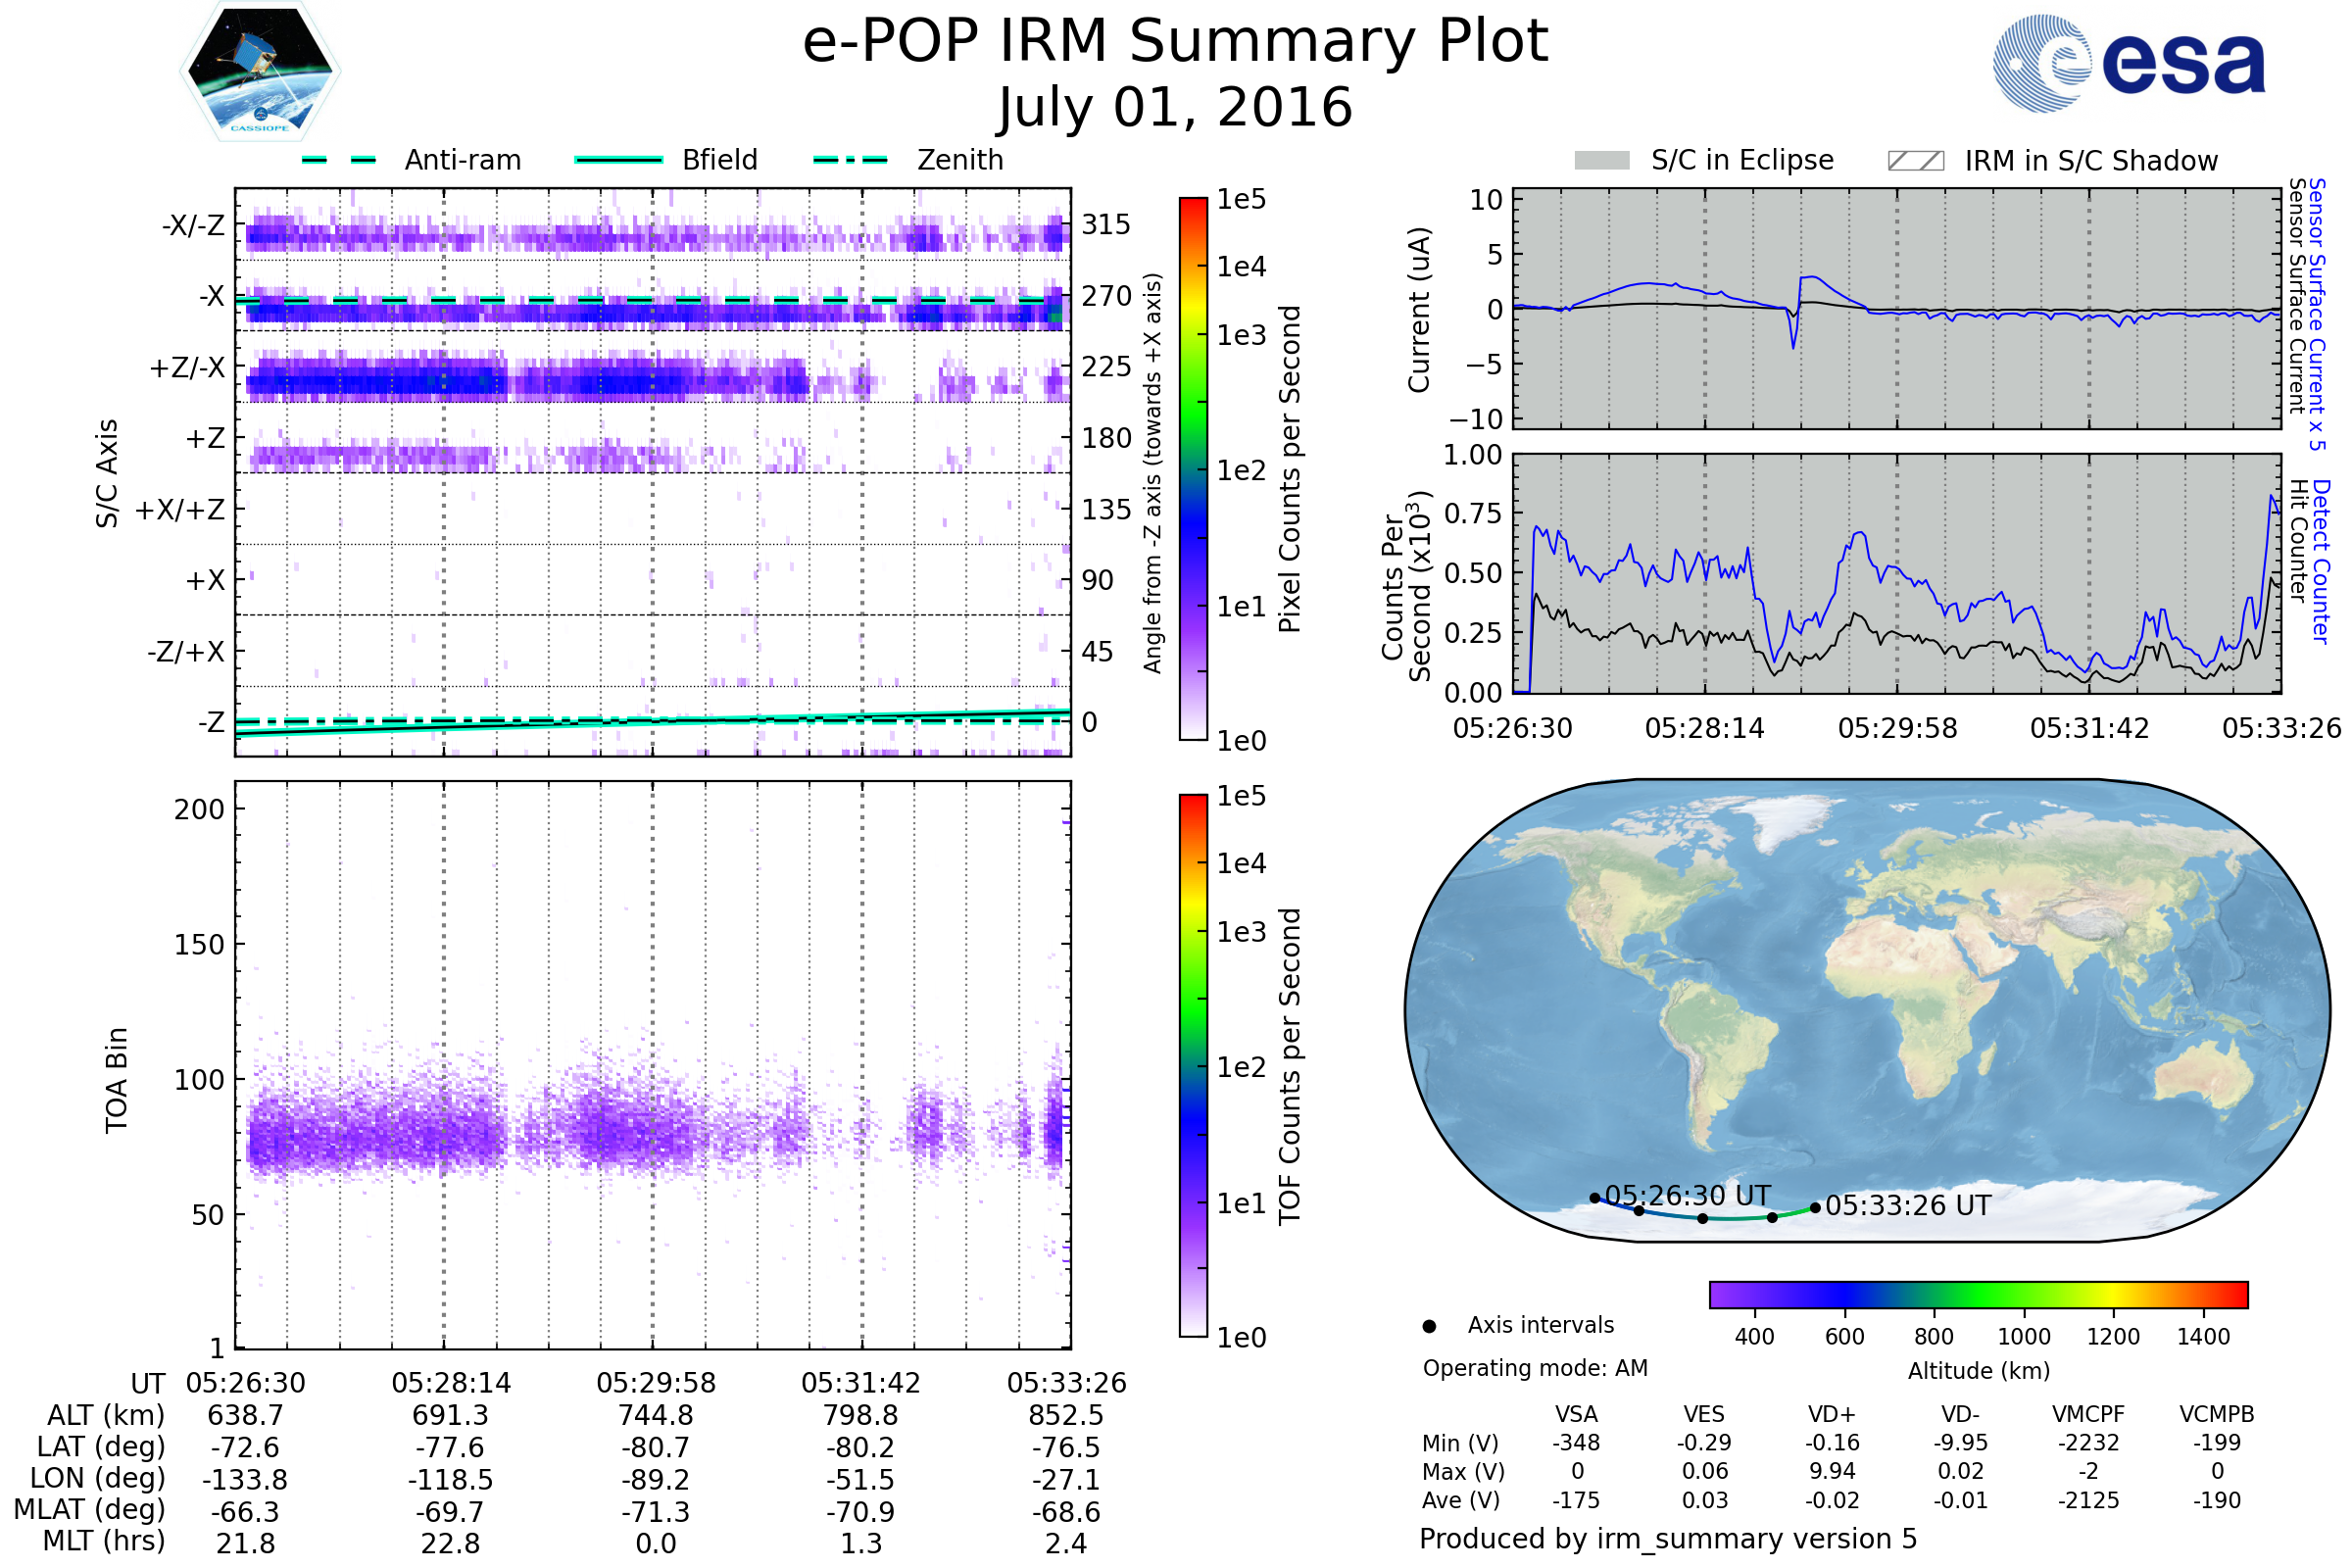
Task: Click the Produced by irm_summary version 5 text
Action: [x=1668, y=1539]
